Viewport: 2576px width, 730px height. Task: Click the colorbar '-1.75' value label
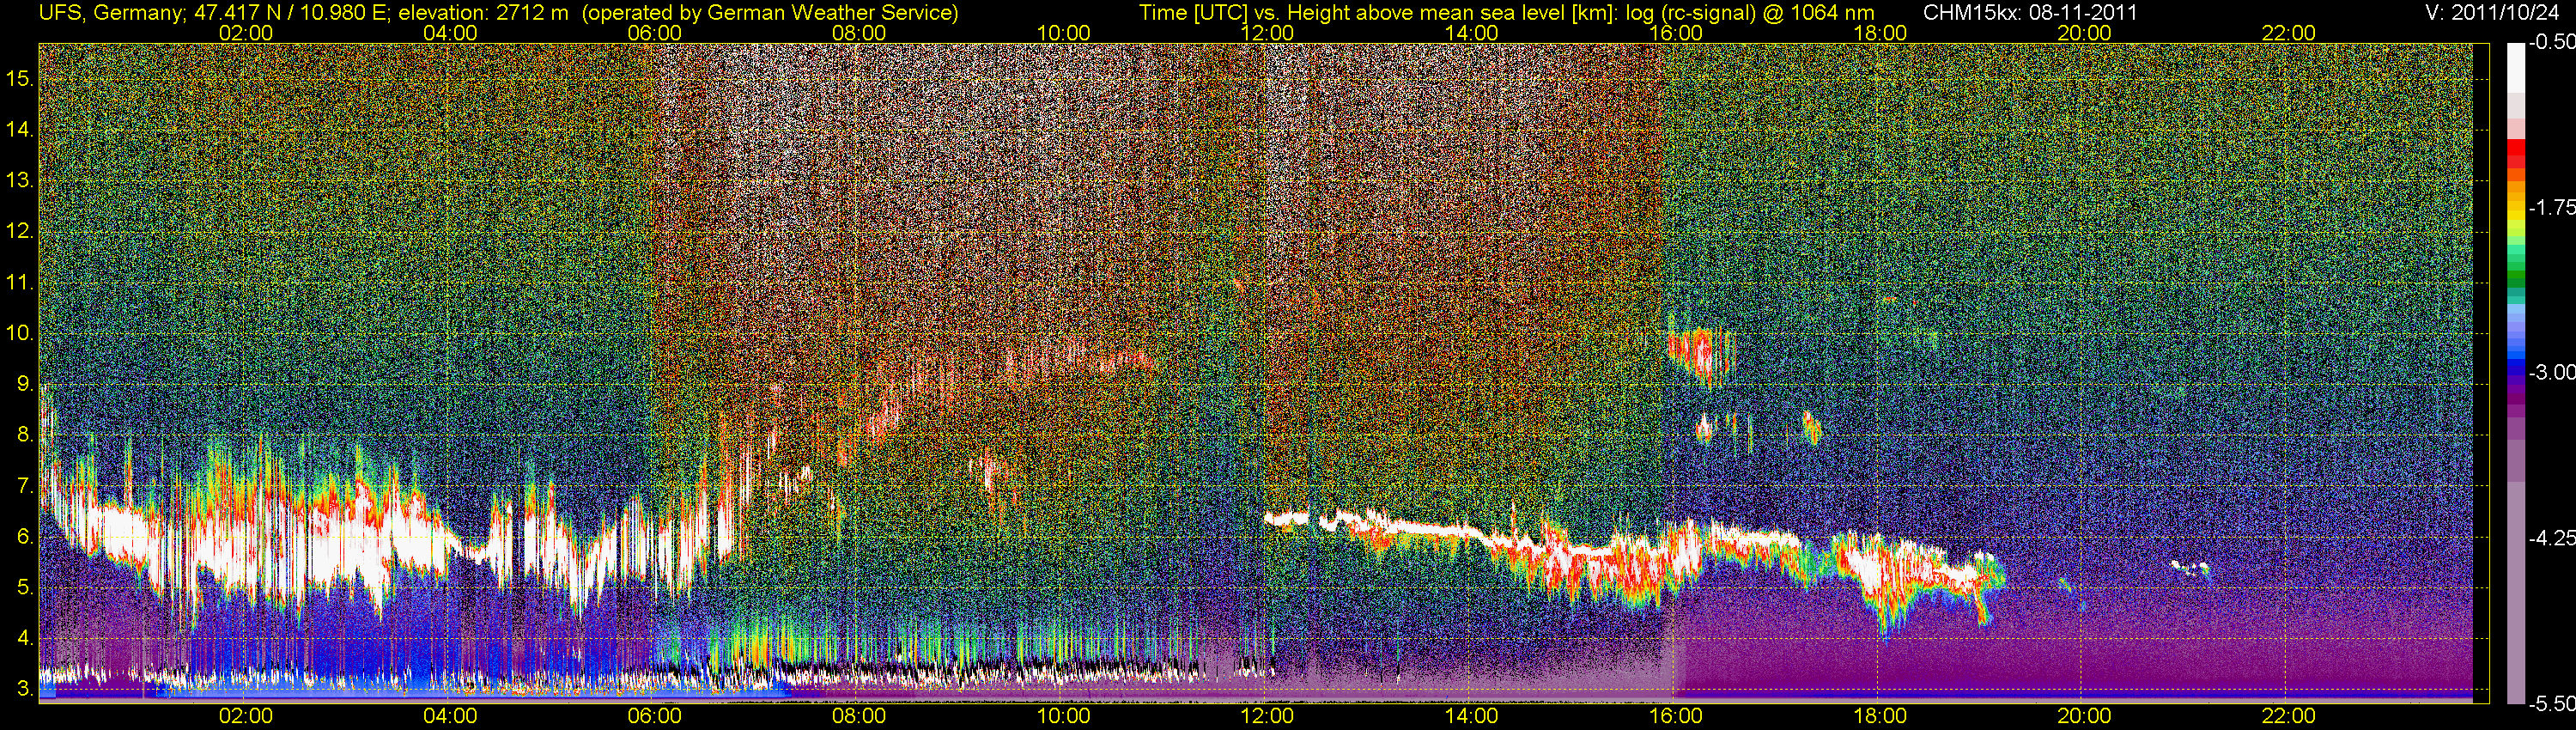pos(2552,207)
